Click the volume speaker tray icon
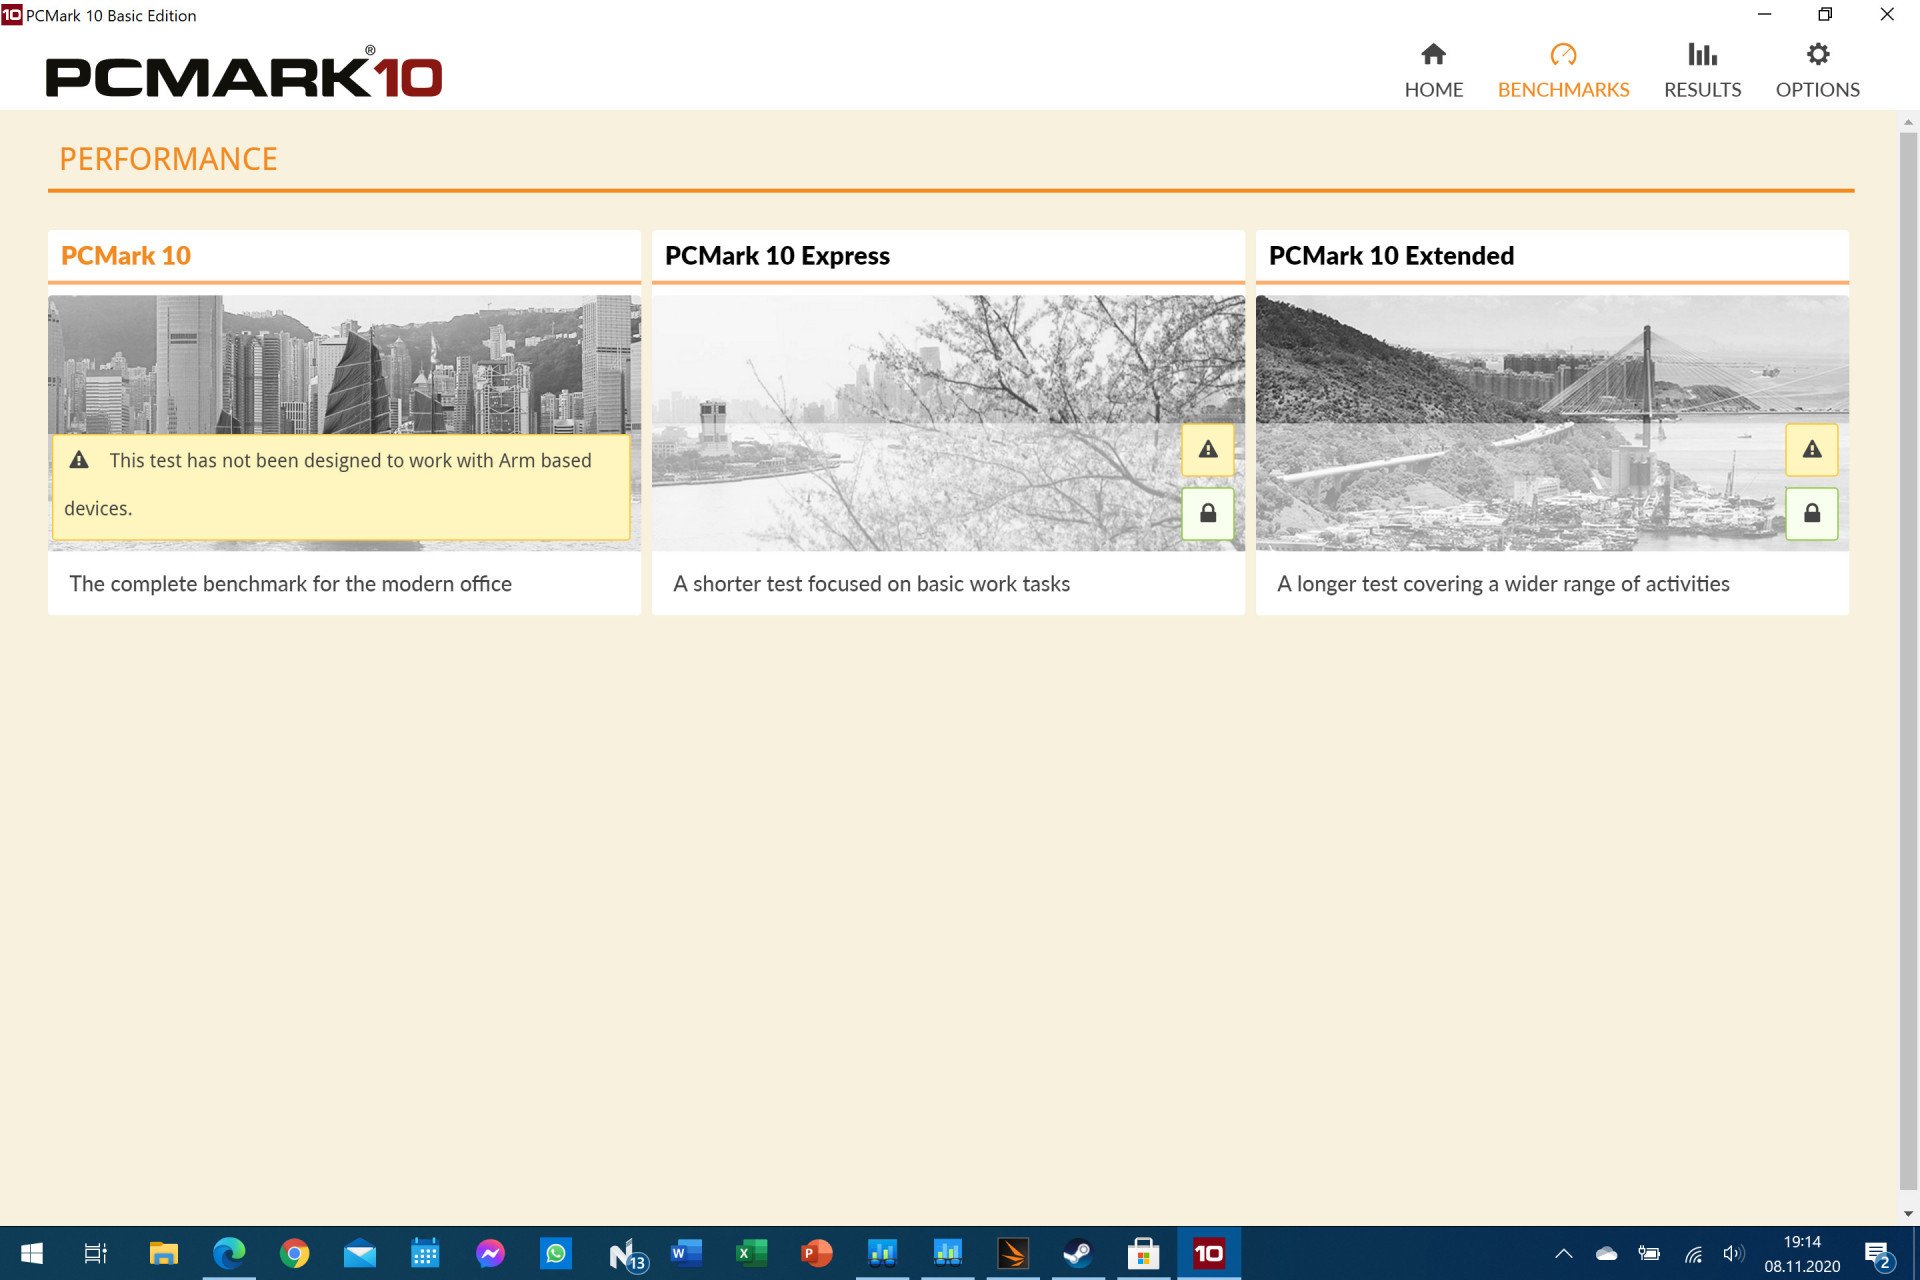The image size is (1920, 1280). click(x=1734, y=1254)
